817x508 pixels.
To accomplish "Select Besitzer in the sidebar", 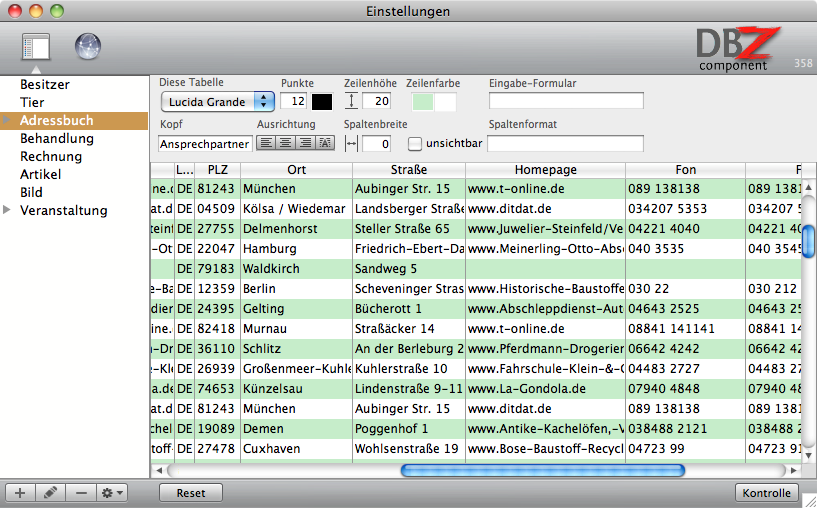I will (x=45, y=84).
